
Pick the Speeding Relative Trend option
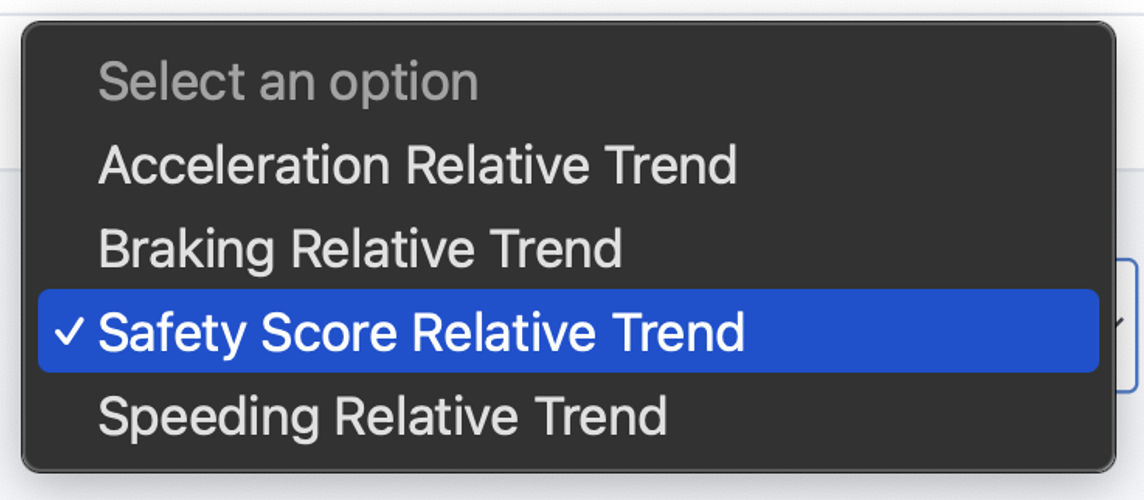tap(568, 415)
